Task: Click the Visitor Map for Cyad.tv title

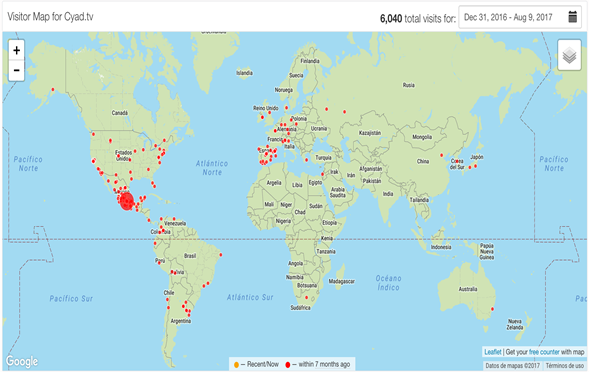Action: 50,17
